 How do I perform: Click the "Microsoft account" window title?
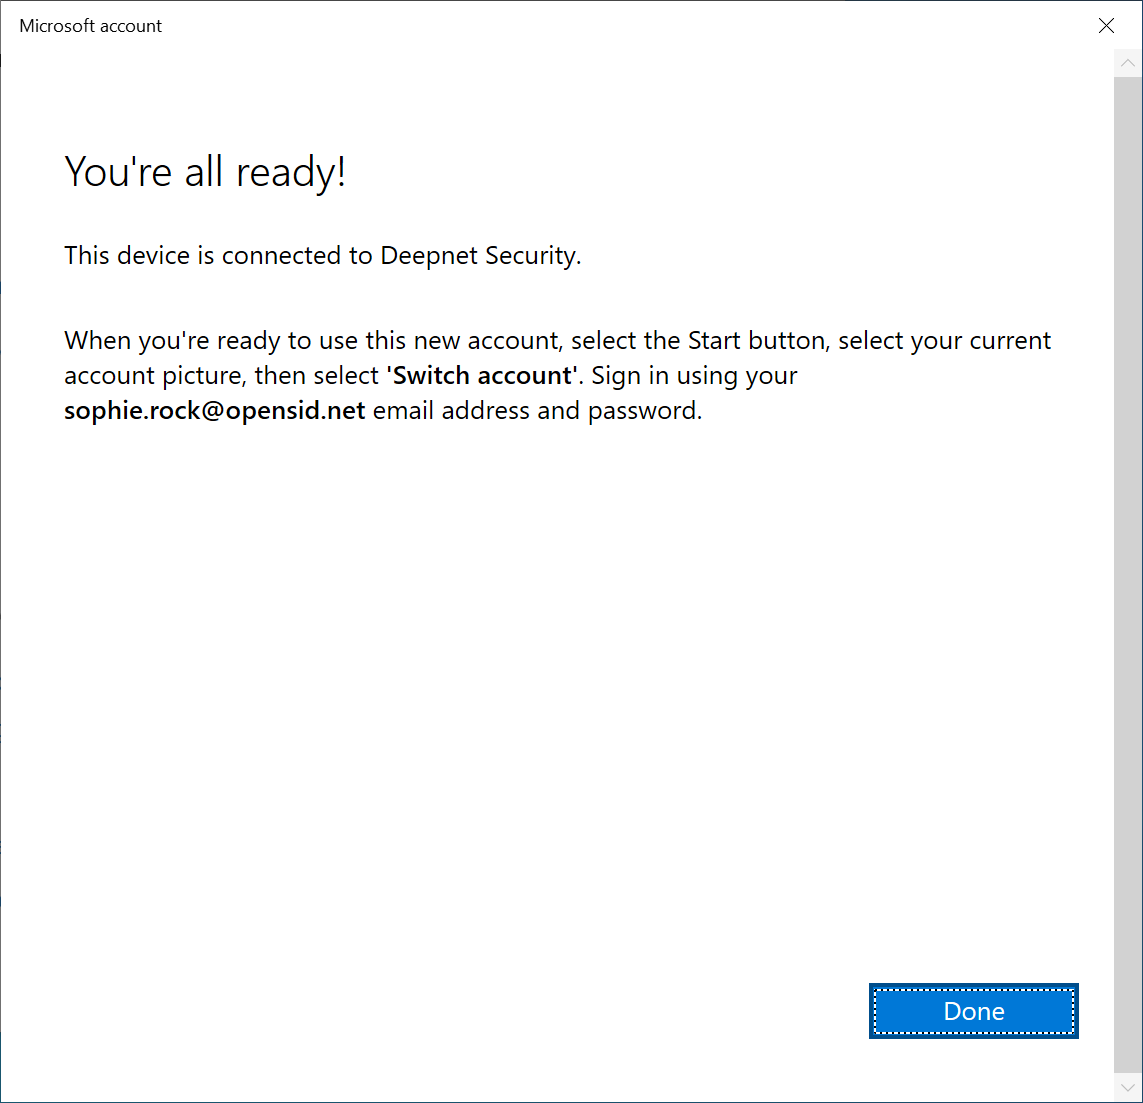pos(90,26)
